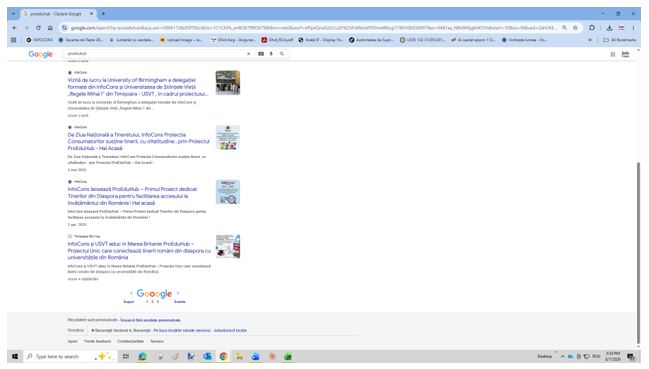Click the Google search input field
This screenshot has height=369, width=649.
pyautogui.click(x=155, y=54)
